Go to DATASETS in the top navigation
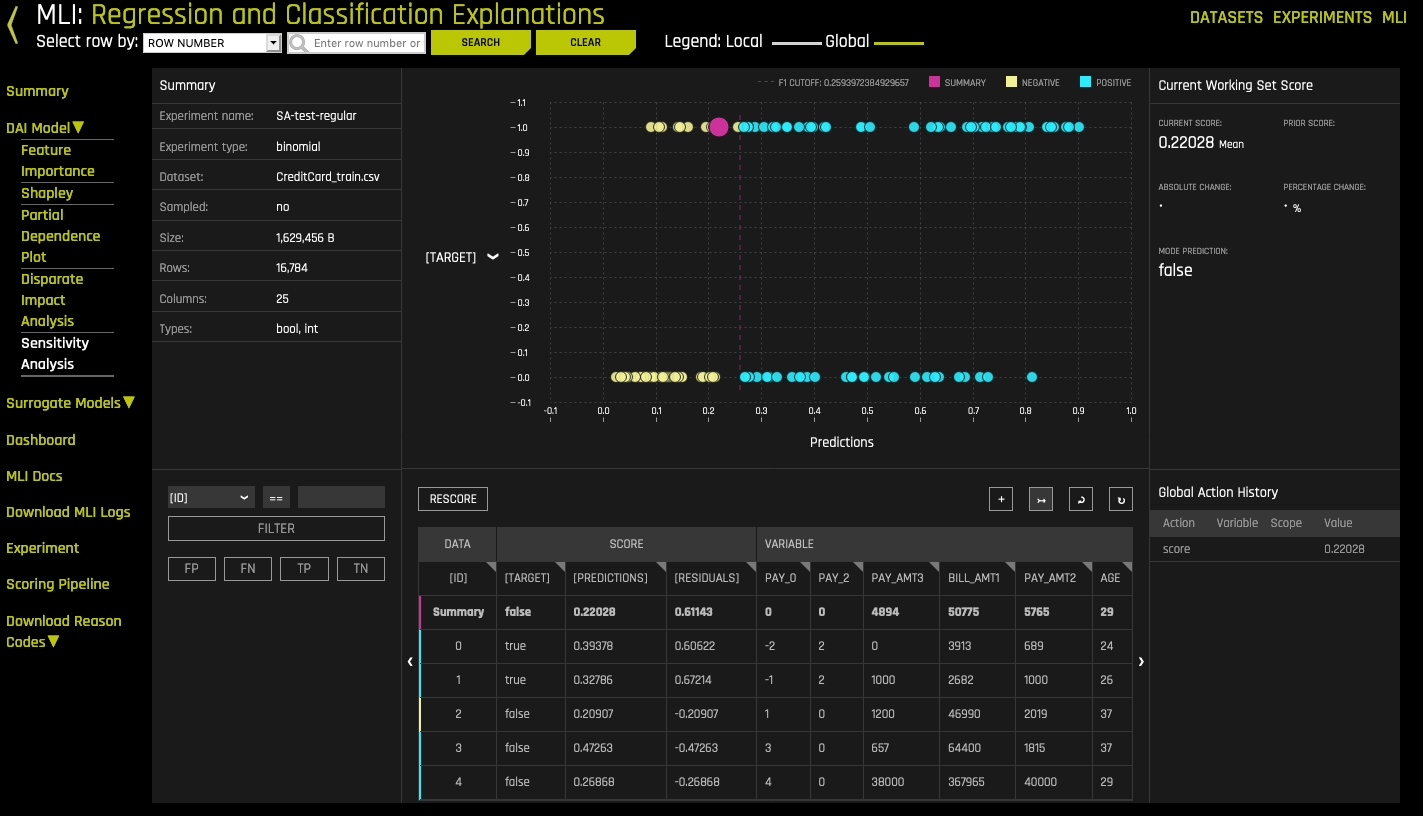The image size is (1423, 816). (x=1226, y=17)
